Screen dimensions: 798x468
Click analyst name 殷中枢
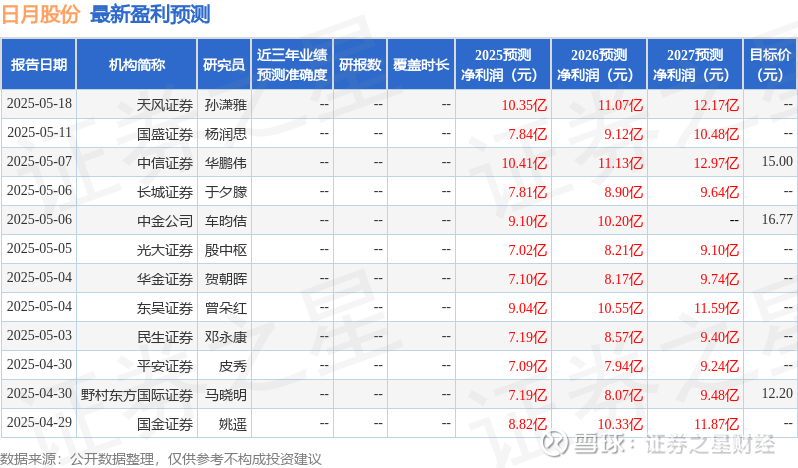[x=225, y=250]
